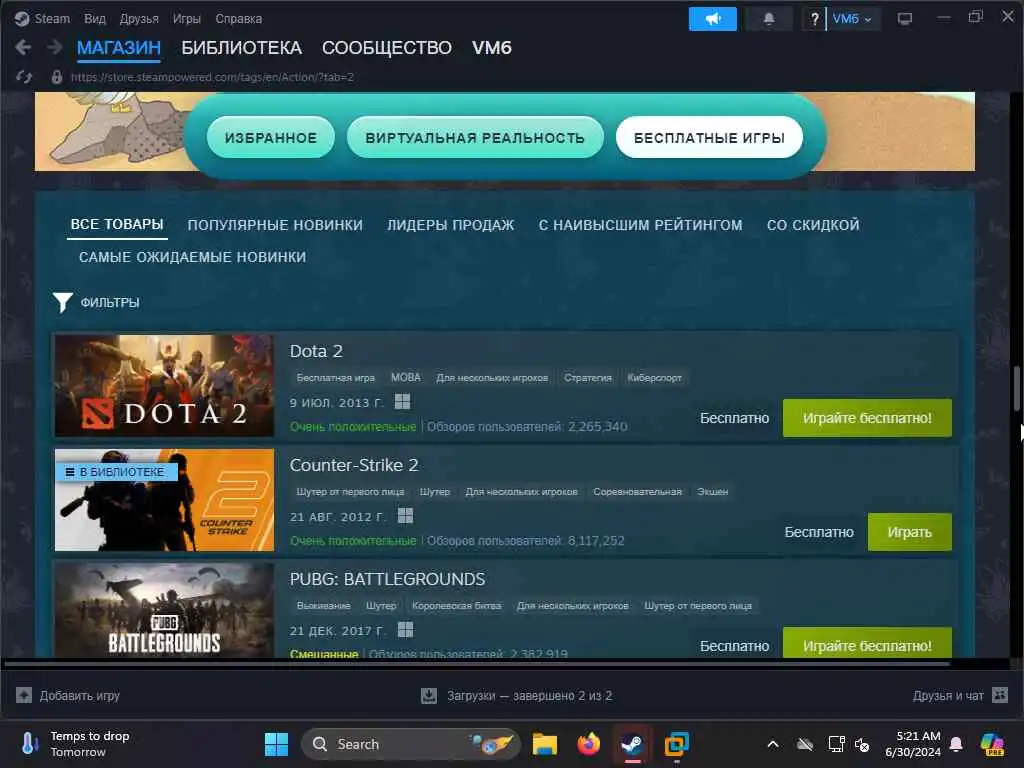Switch to Big Picture mode monitor icon
Viewport: 1024px width, 768px height.
coord(904,19)
